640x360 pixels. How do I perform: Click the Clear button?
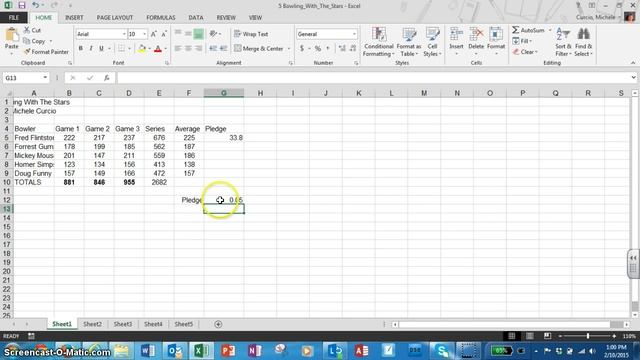(525, 52)
